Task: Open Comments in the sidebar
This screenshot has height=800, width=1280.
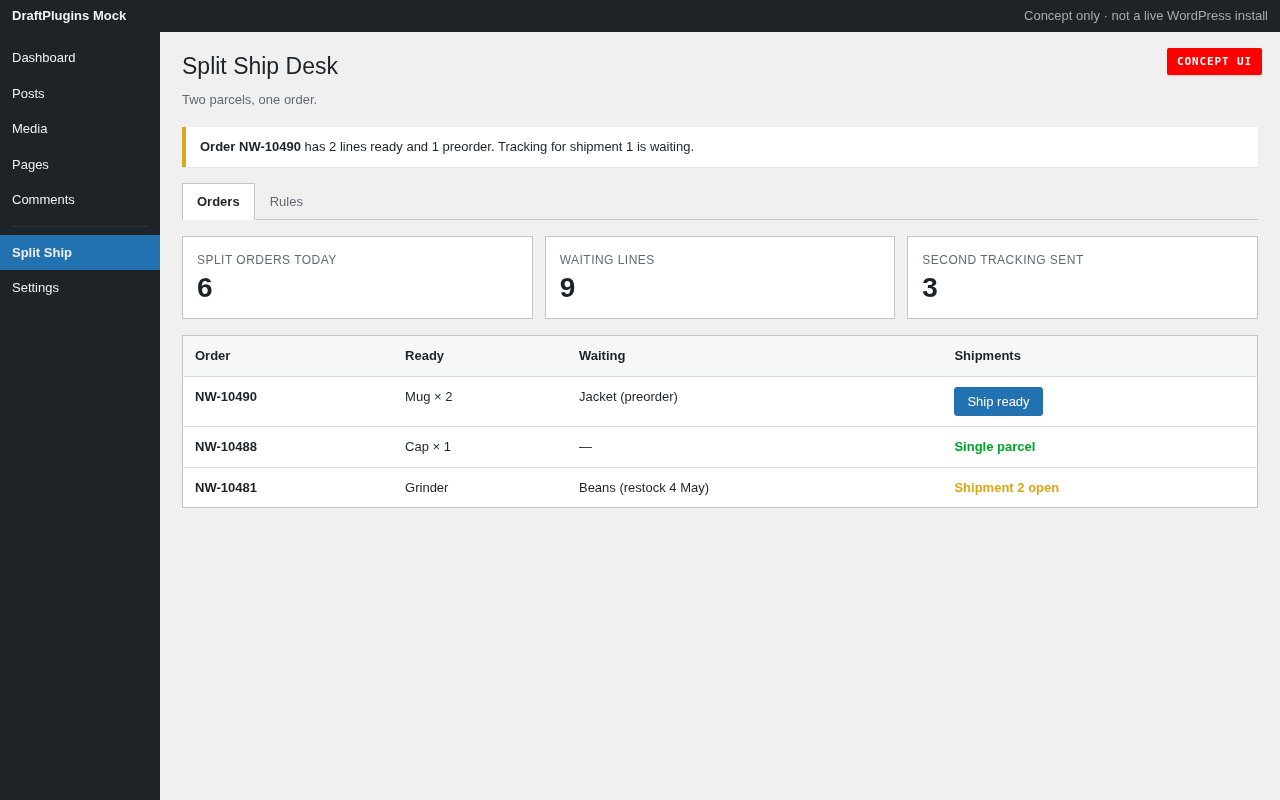Action: point(80,200)
